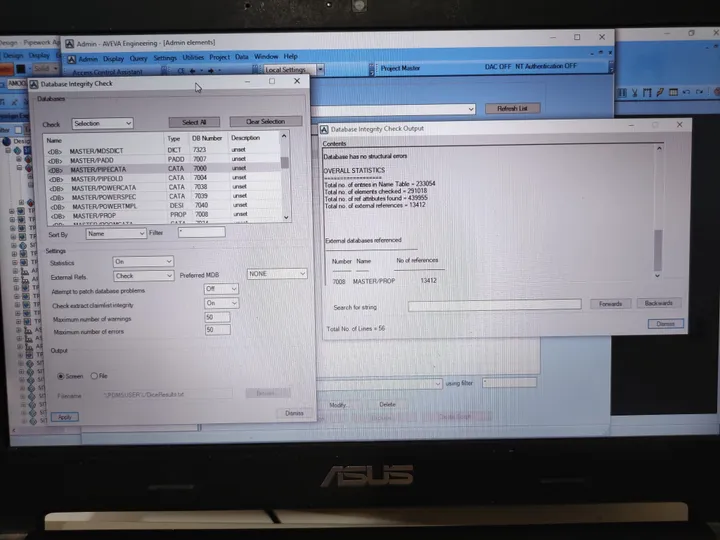Viewport: 720px width, 540px height.
Task: Click the Search for string field
Action: (495, 305)
